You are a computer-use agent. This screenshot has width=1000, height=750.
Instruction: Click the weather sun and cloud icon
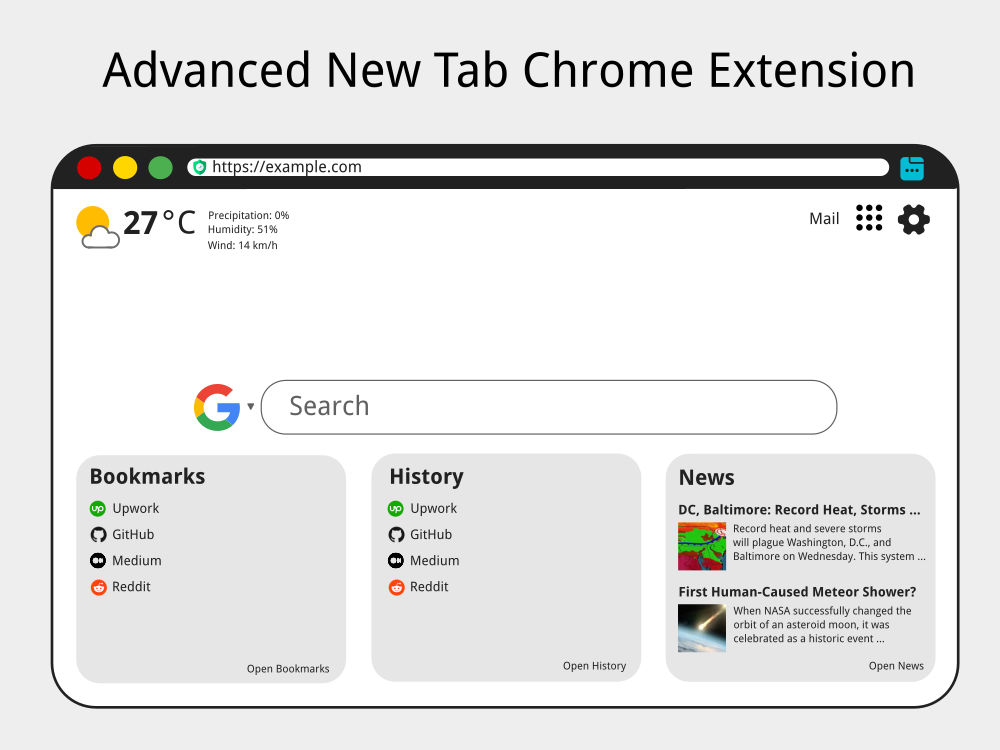tap(97, 227)
